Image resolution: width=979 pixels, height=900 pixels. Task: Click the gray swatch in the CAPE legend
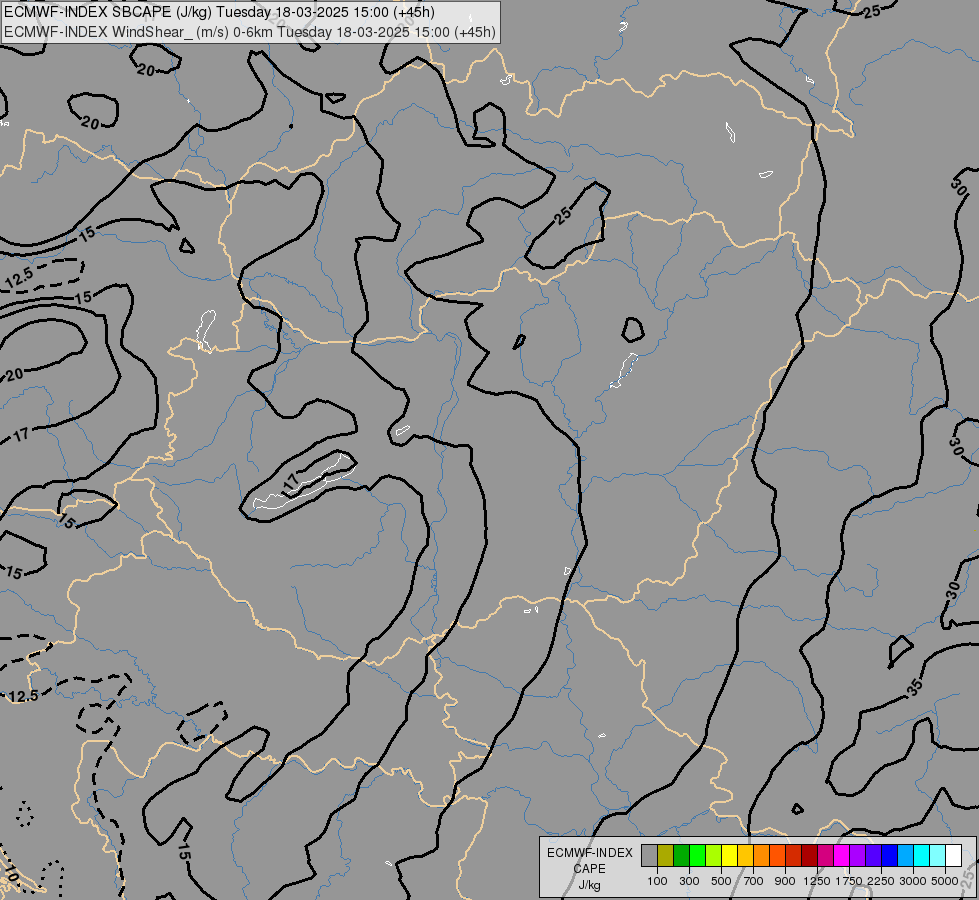[649, 855]
